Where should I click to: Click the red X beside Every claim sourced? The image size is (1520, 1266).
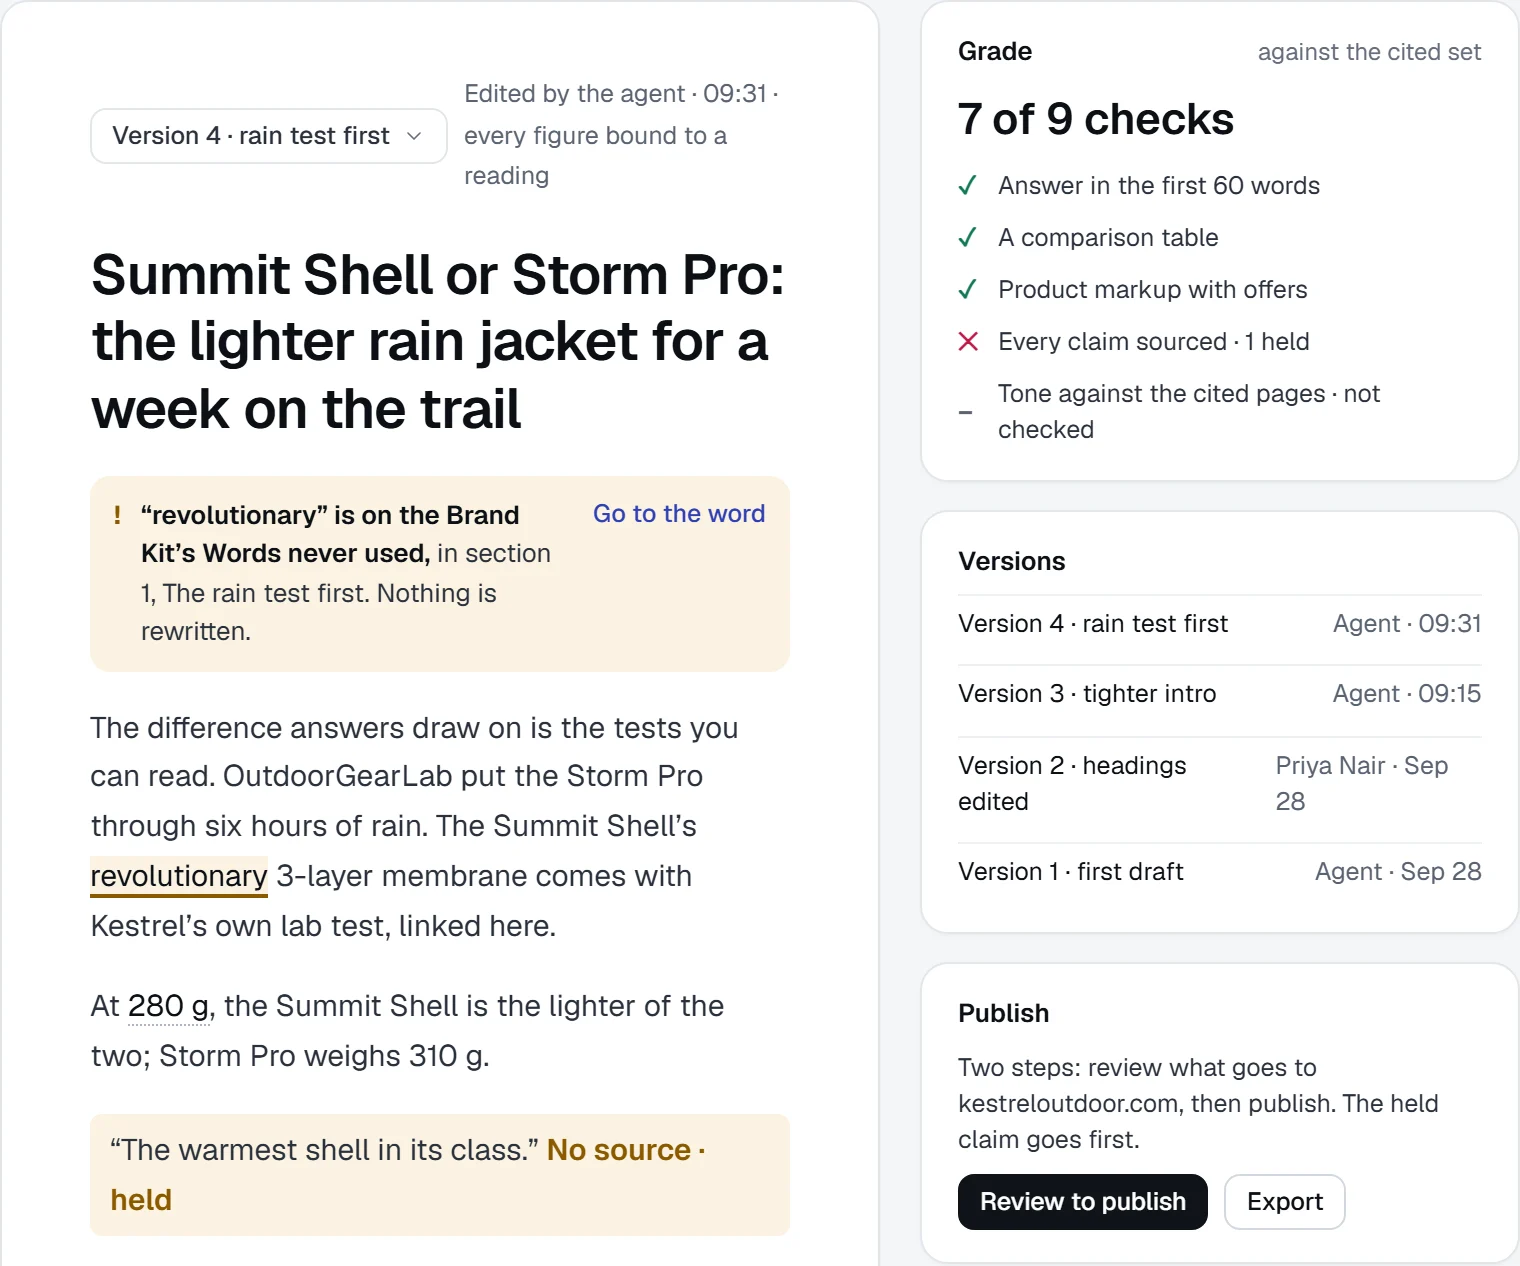point(967,342)
